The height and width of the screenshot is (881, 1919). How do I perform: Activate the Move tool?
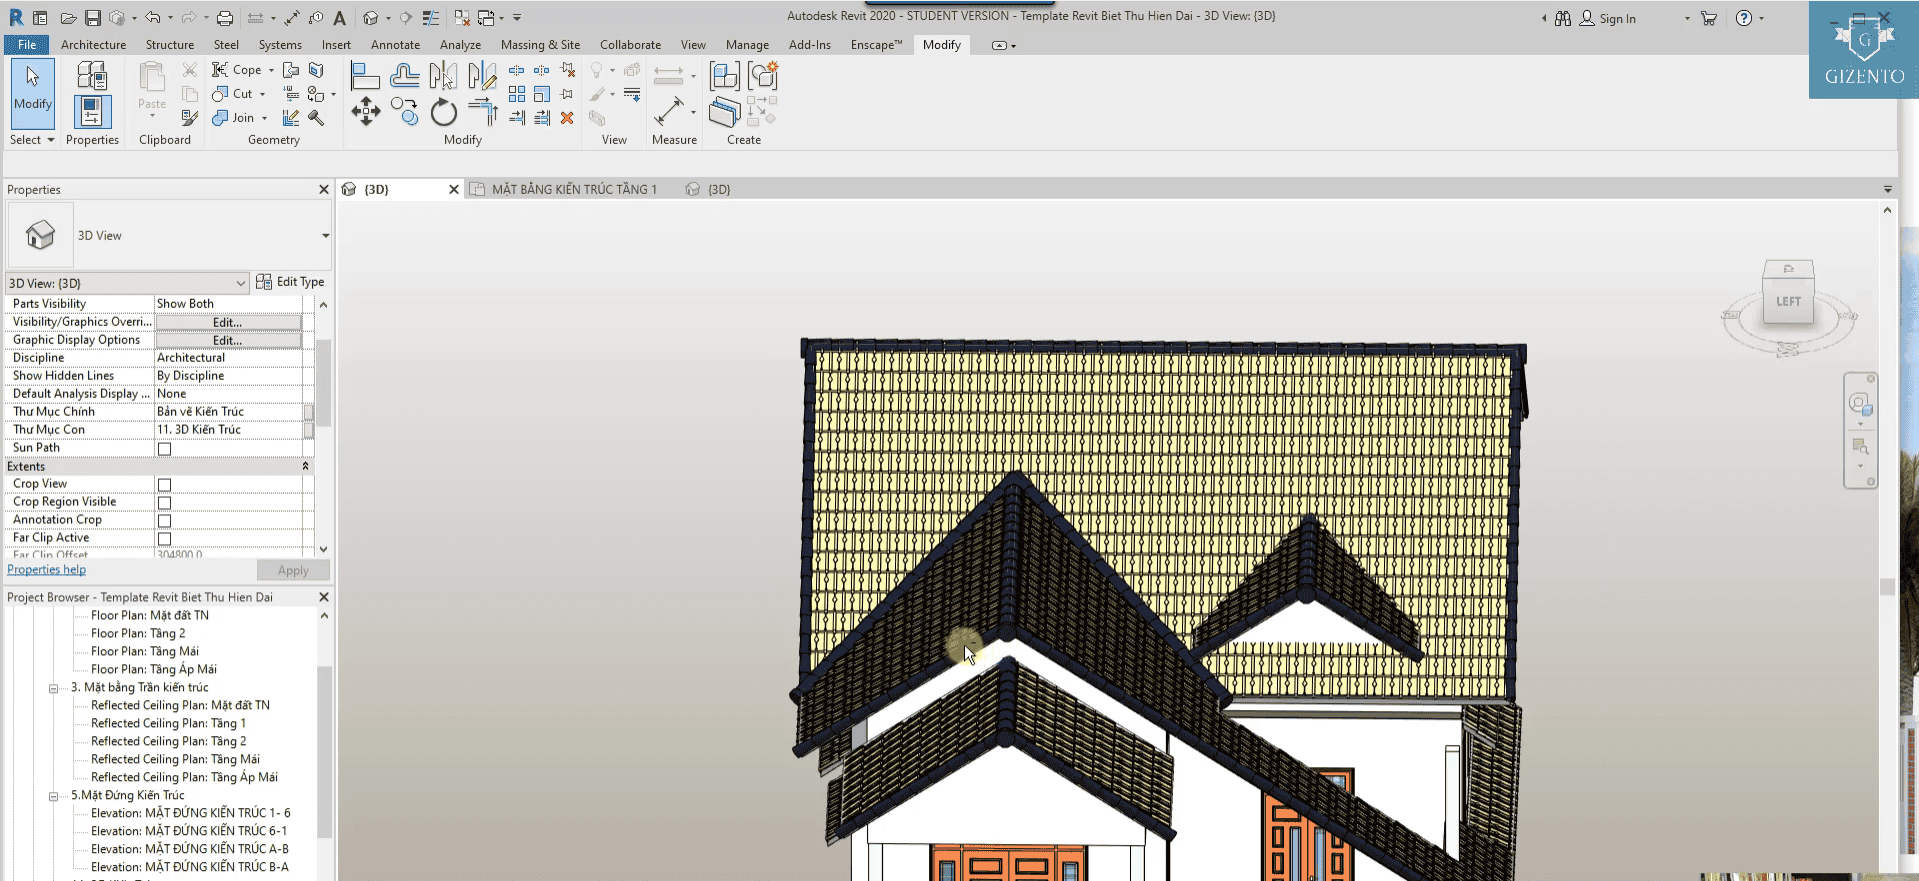click(365, 111)
